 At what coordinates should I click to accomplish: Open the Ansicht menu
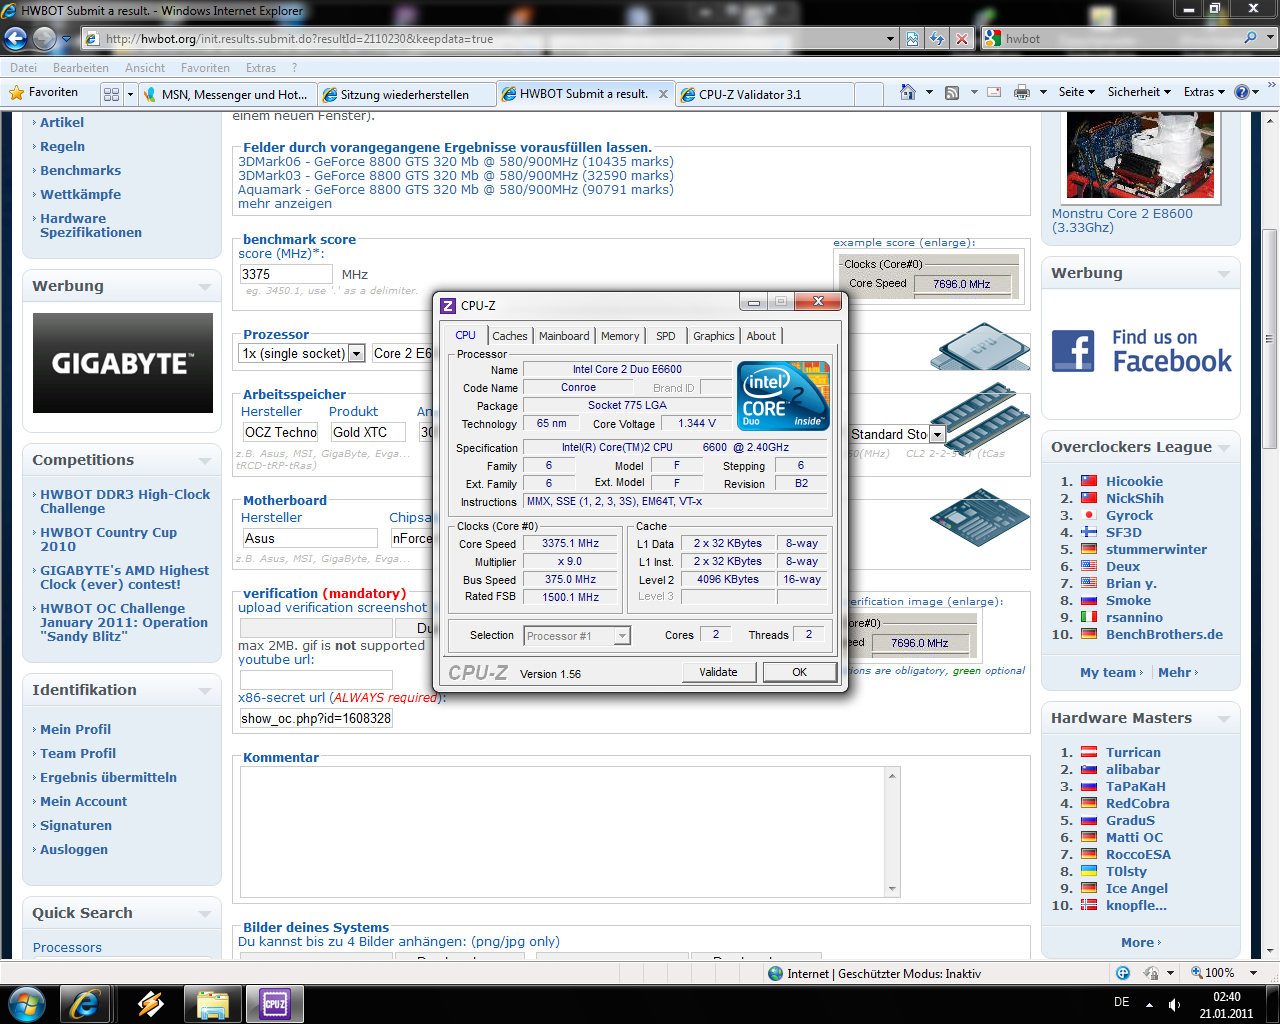click(145, 68)
